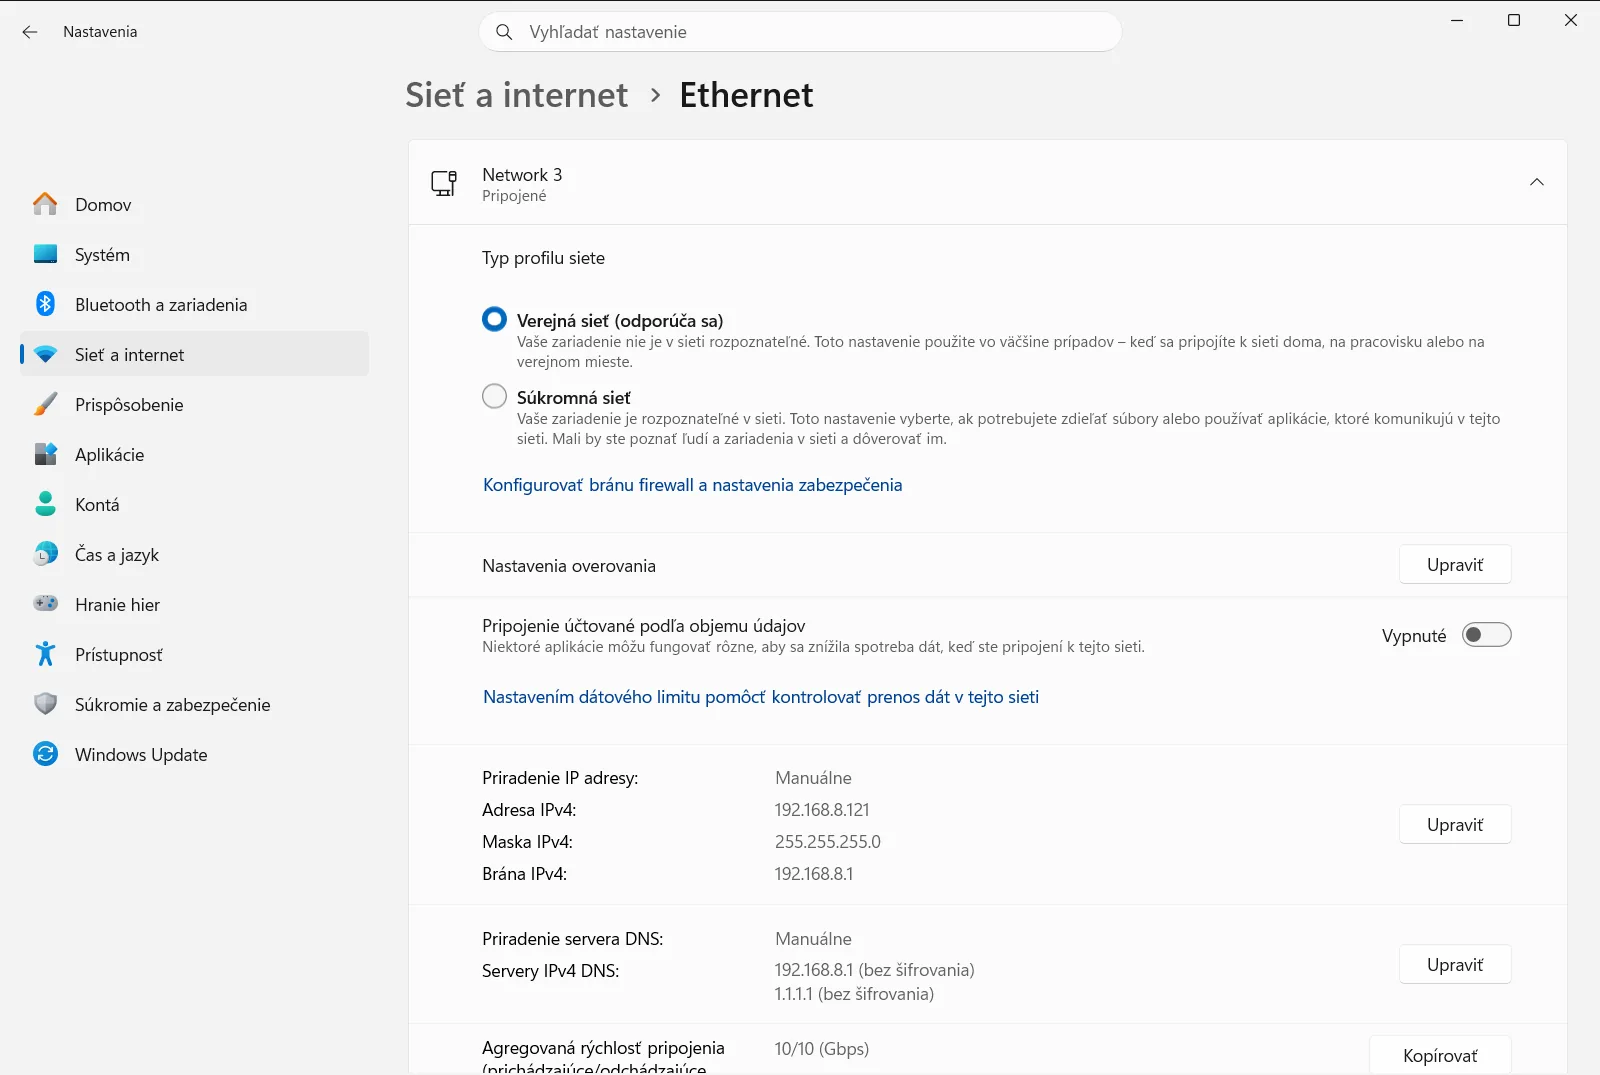Click the search magnifier icon
The height and width of the screenshot is (1075, 1600).
505,32
